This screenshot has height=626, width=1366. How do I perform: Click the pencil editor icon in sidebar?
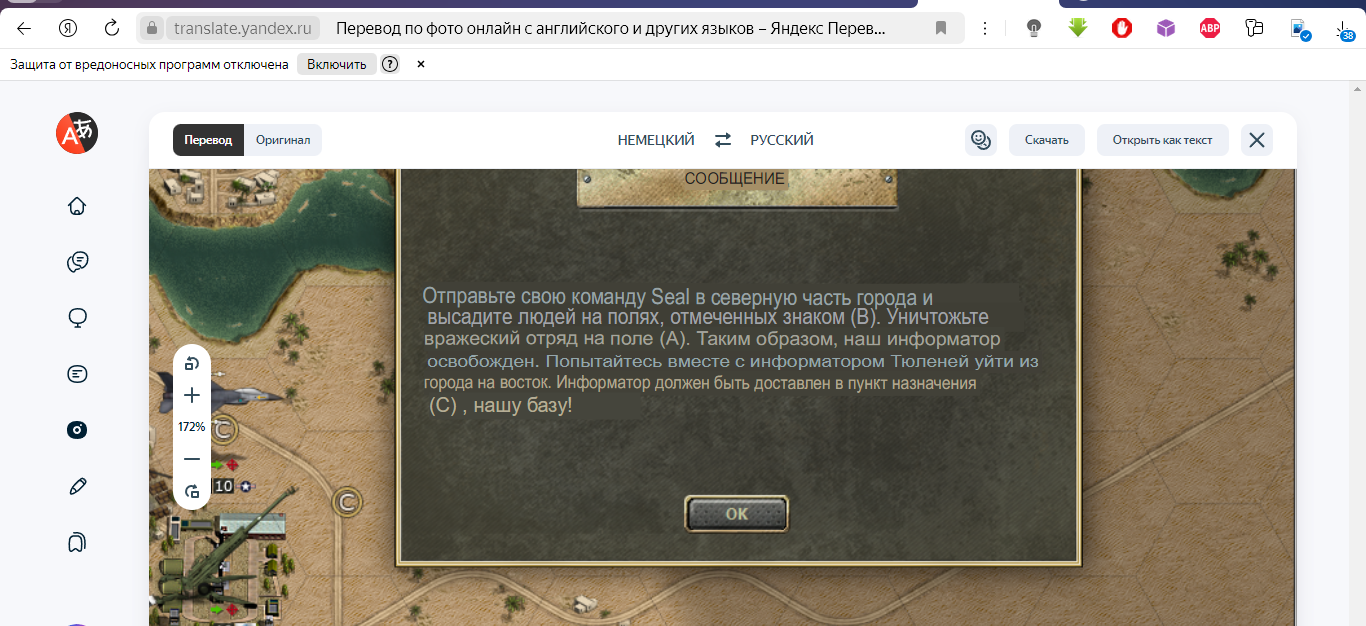point(77,486)
